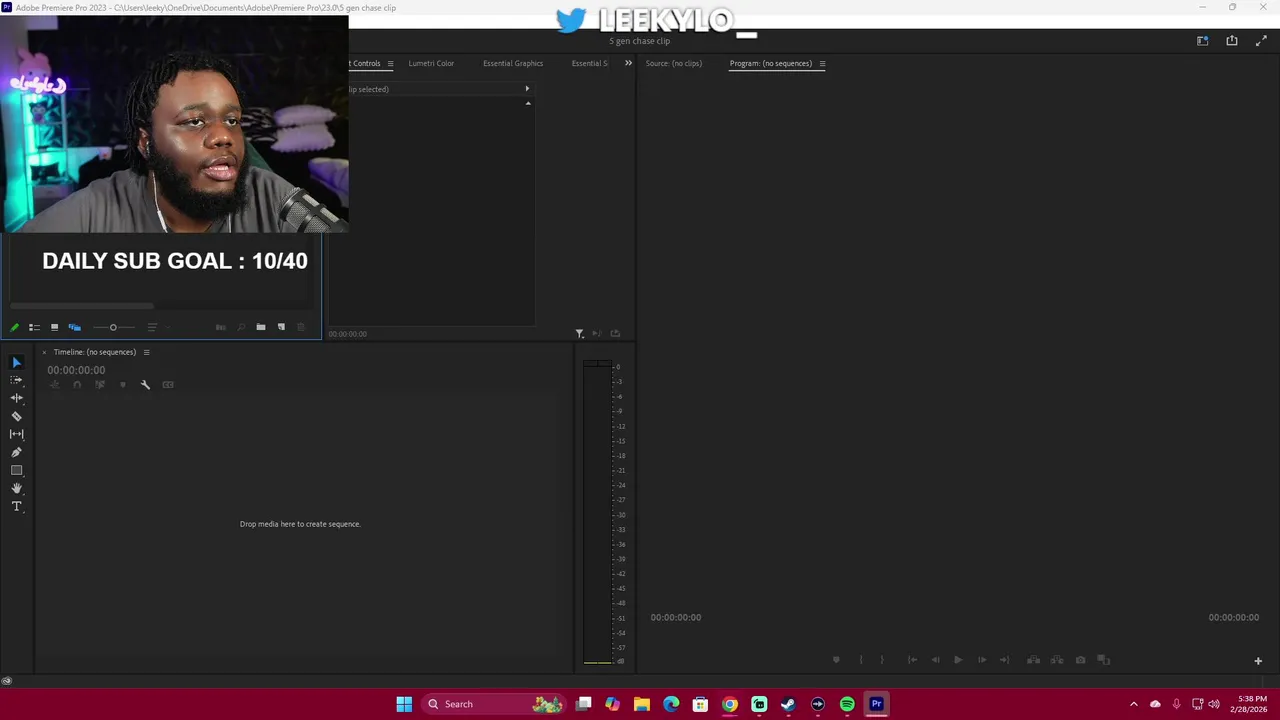Image resolution: width=1280 pixels, height=720 pixels.
Task: Open the Workspaces icon in header
Action: [1202, 41]
